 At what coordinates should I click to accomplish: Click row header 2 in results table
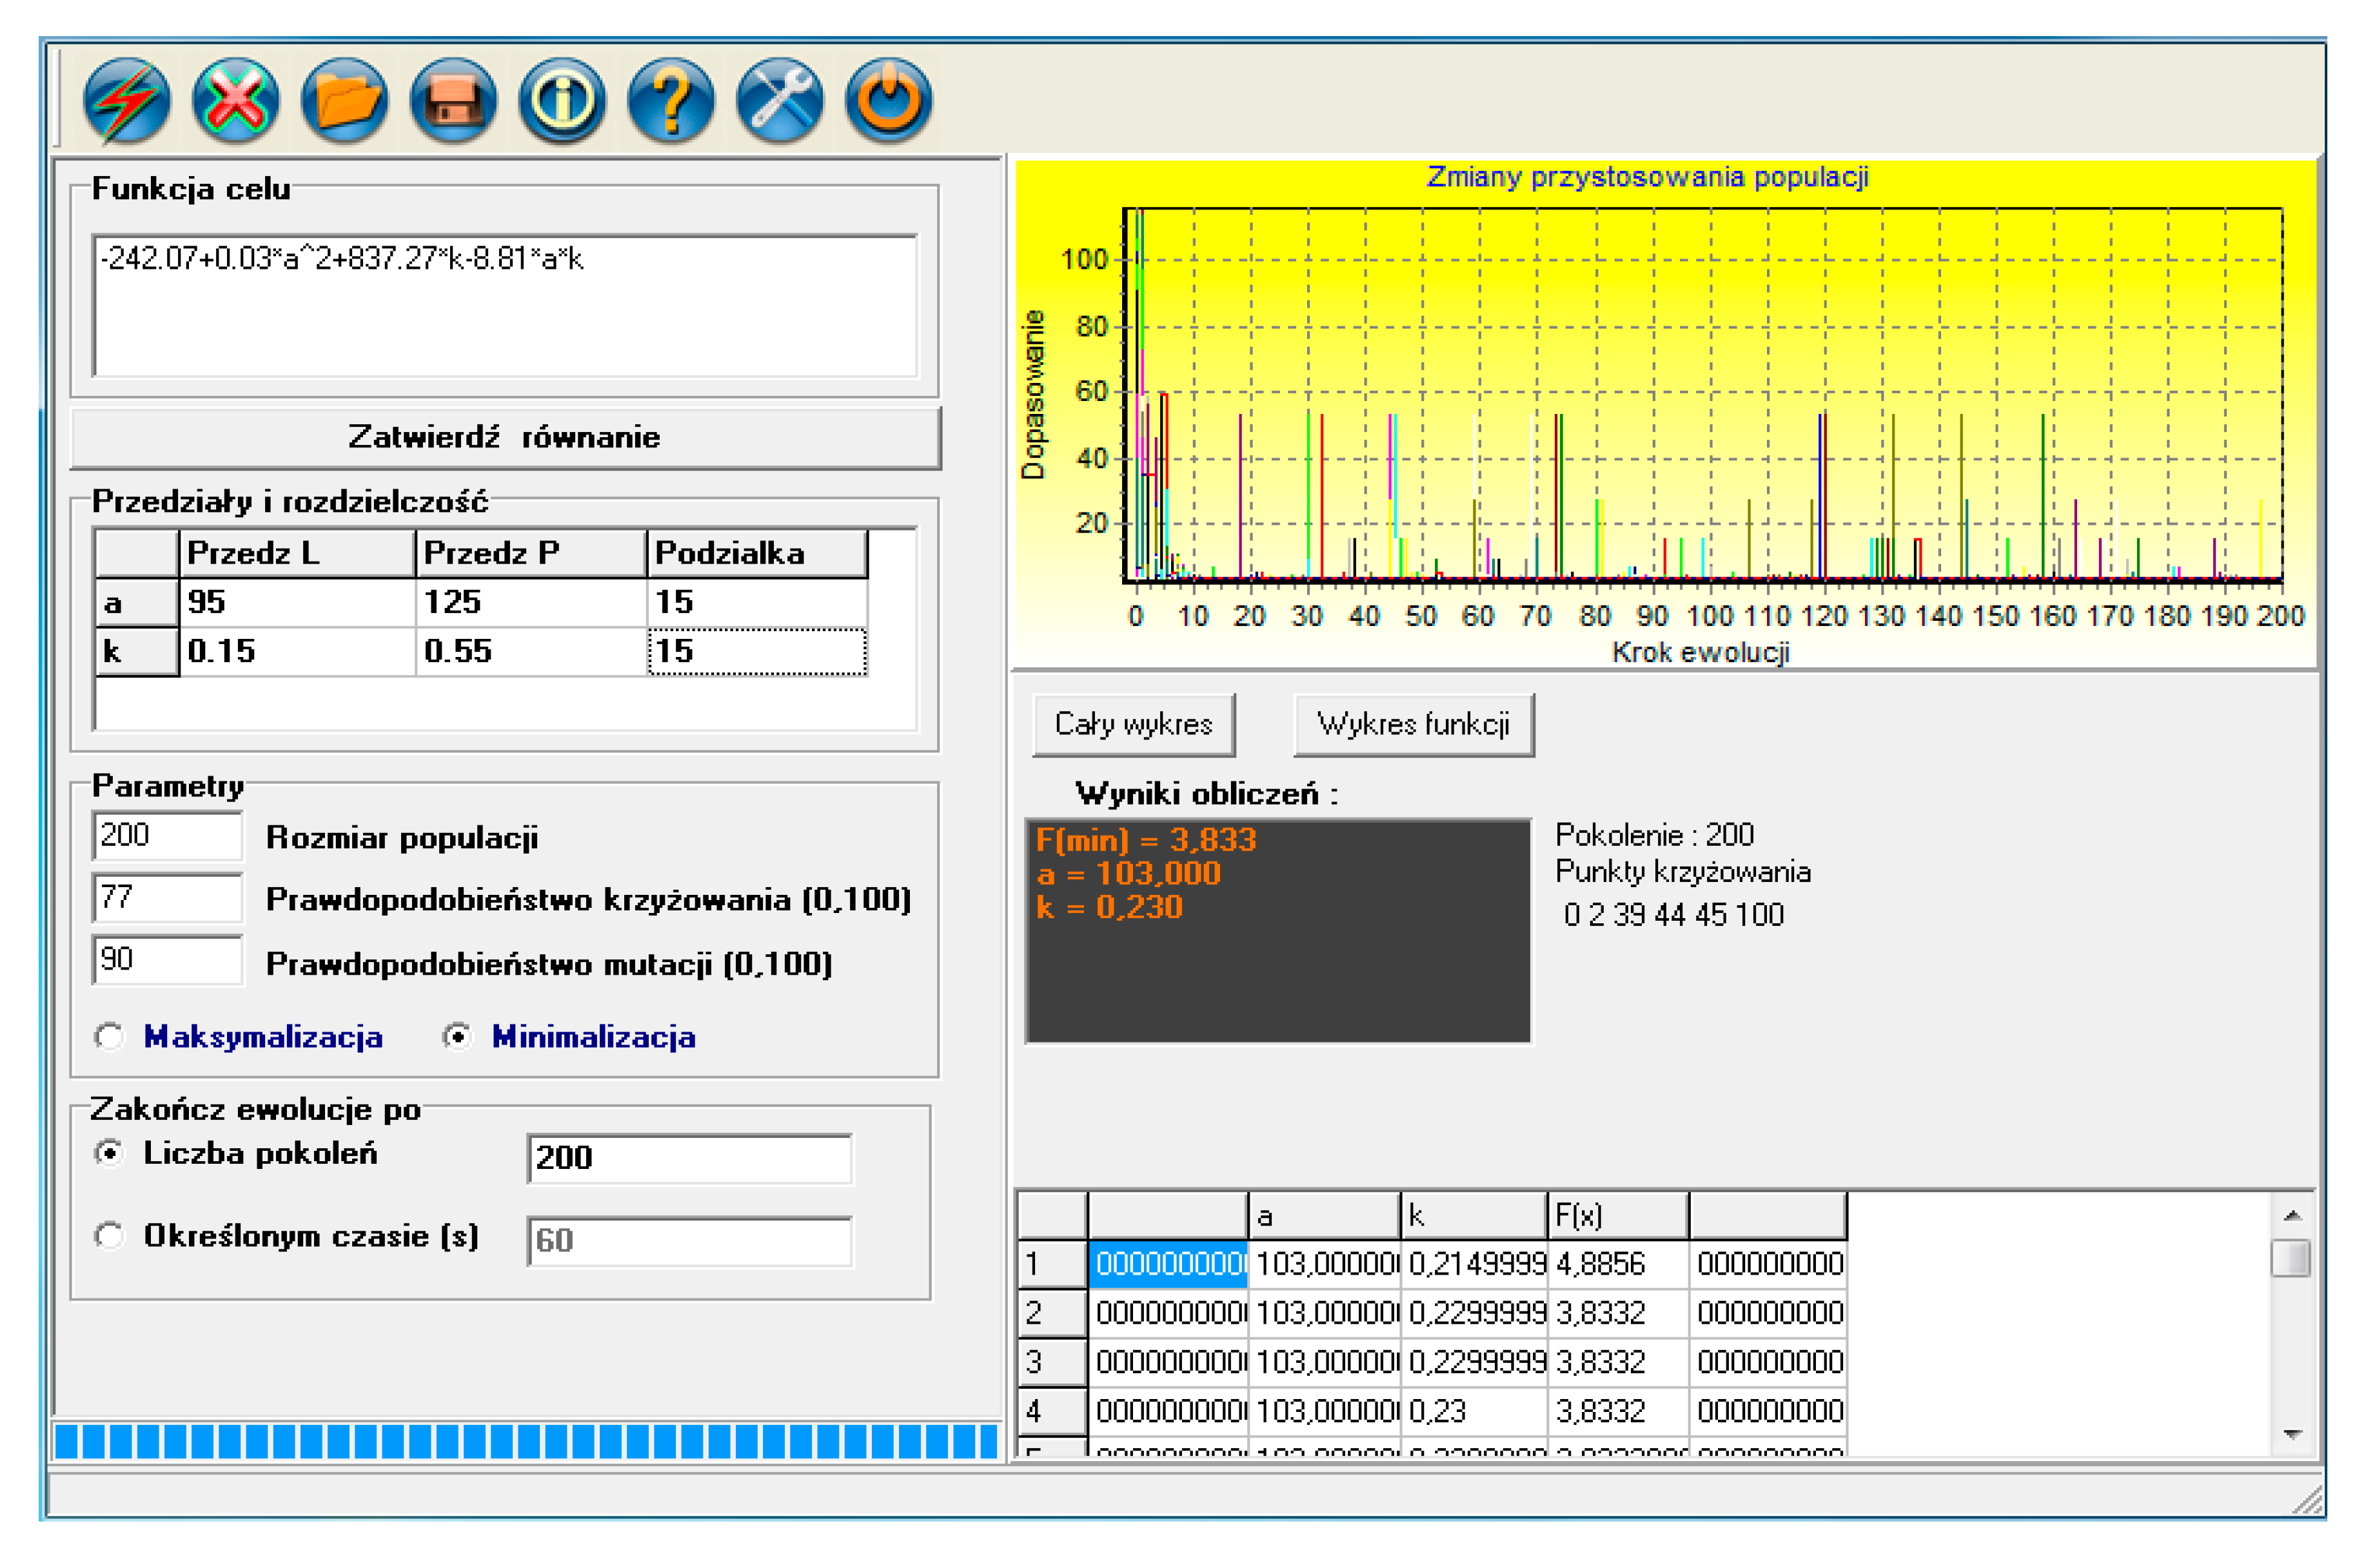tap(1052, 1314)
